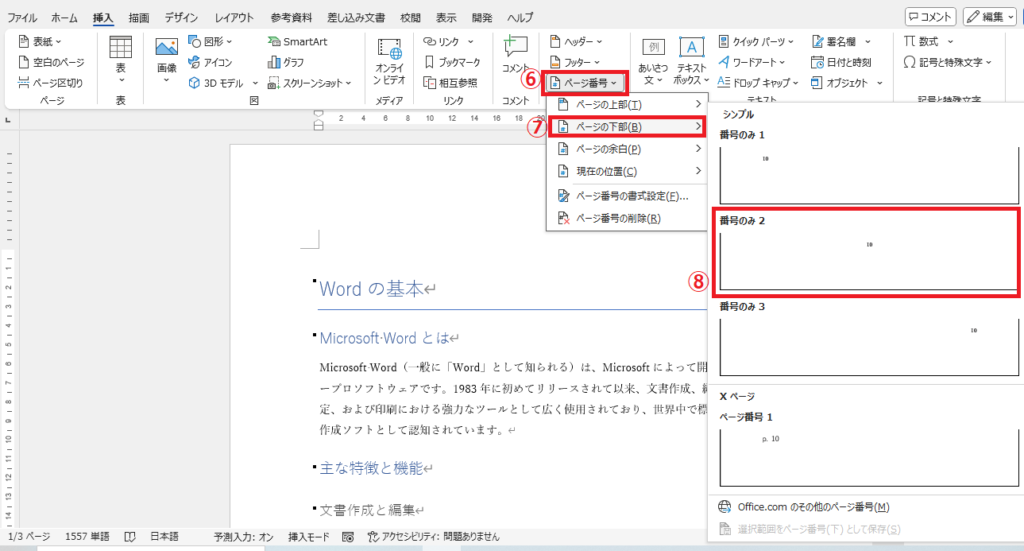
Task: Switch to the デザイン tab
Action: pyautogui.click(x=181, y=18)
